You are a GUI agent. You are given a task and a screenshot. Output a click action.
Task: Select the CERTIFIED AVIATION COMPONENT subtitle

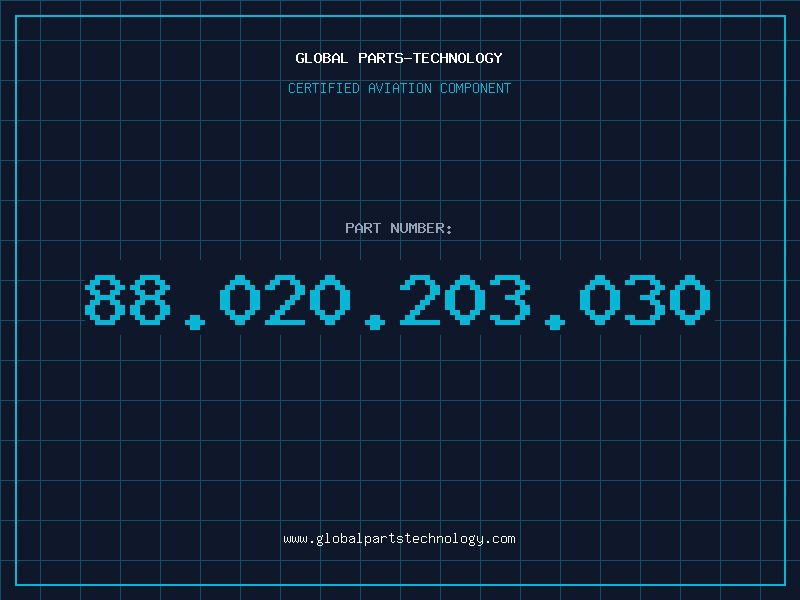pyautogui.click(x=399, y=88)
